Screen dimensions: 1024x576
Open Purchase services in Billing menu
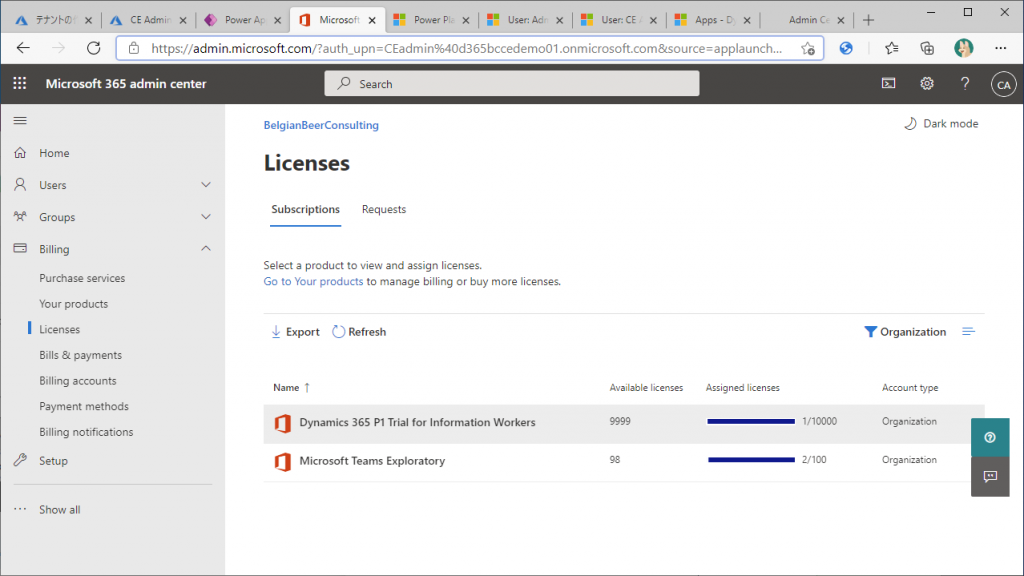82,278
